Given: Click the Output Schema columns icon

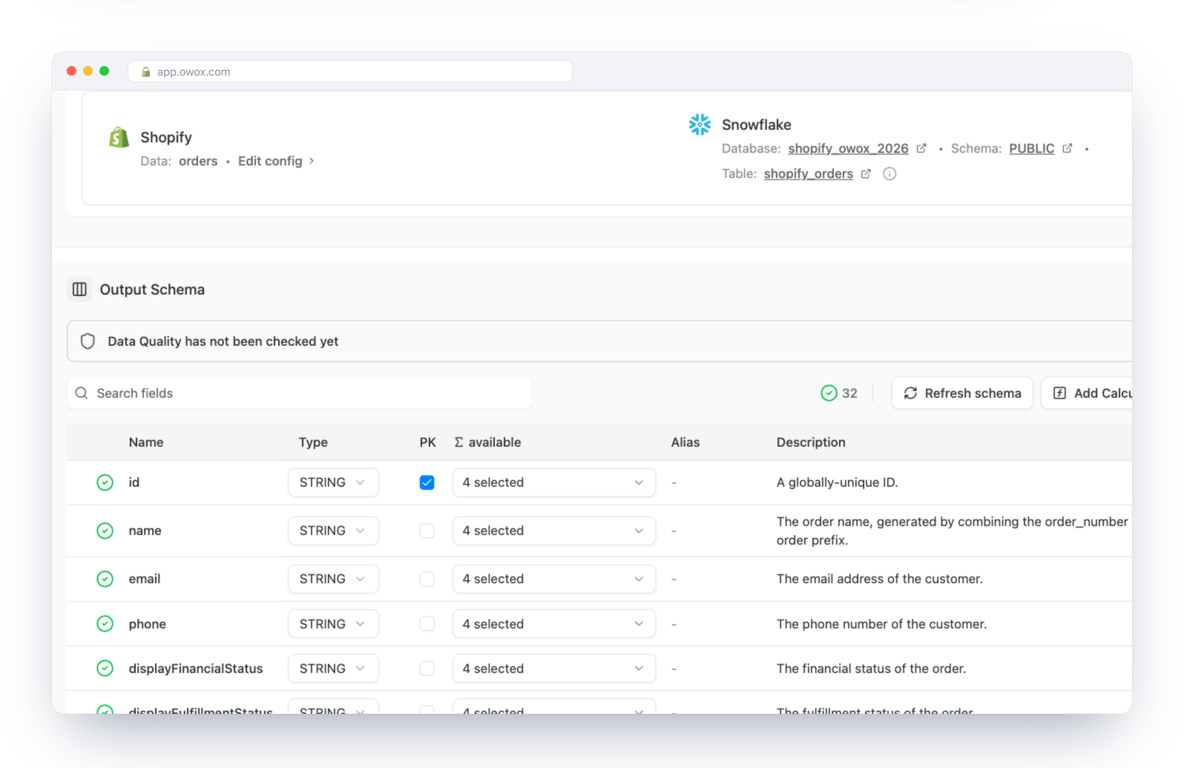Looking at the screenshot, I should [79, 289].
